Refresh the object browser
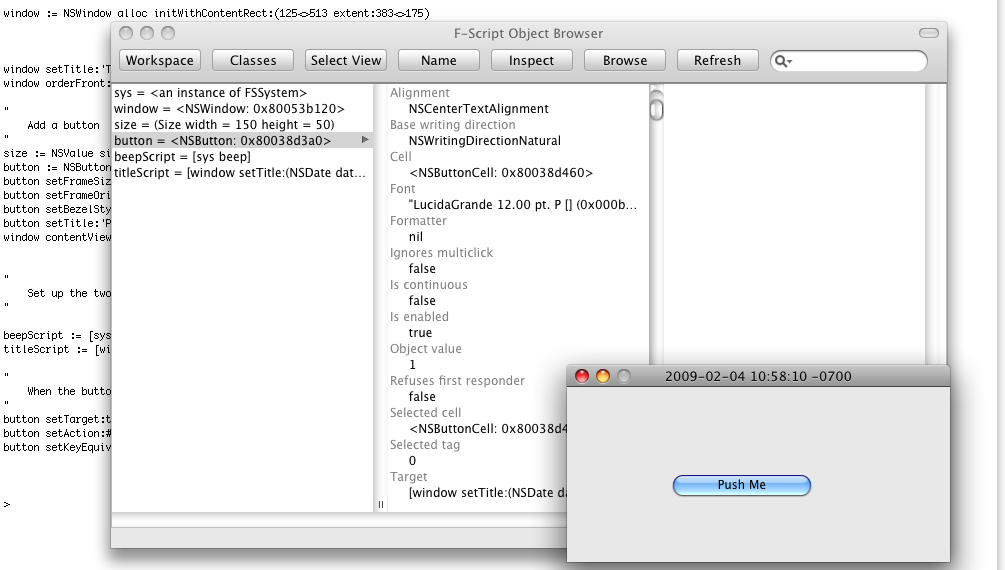 coord(717,60)
